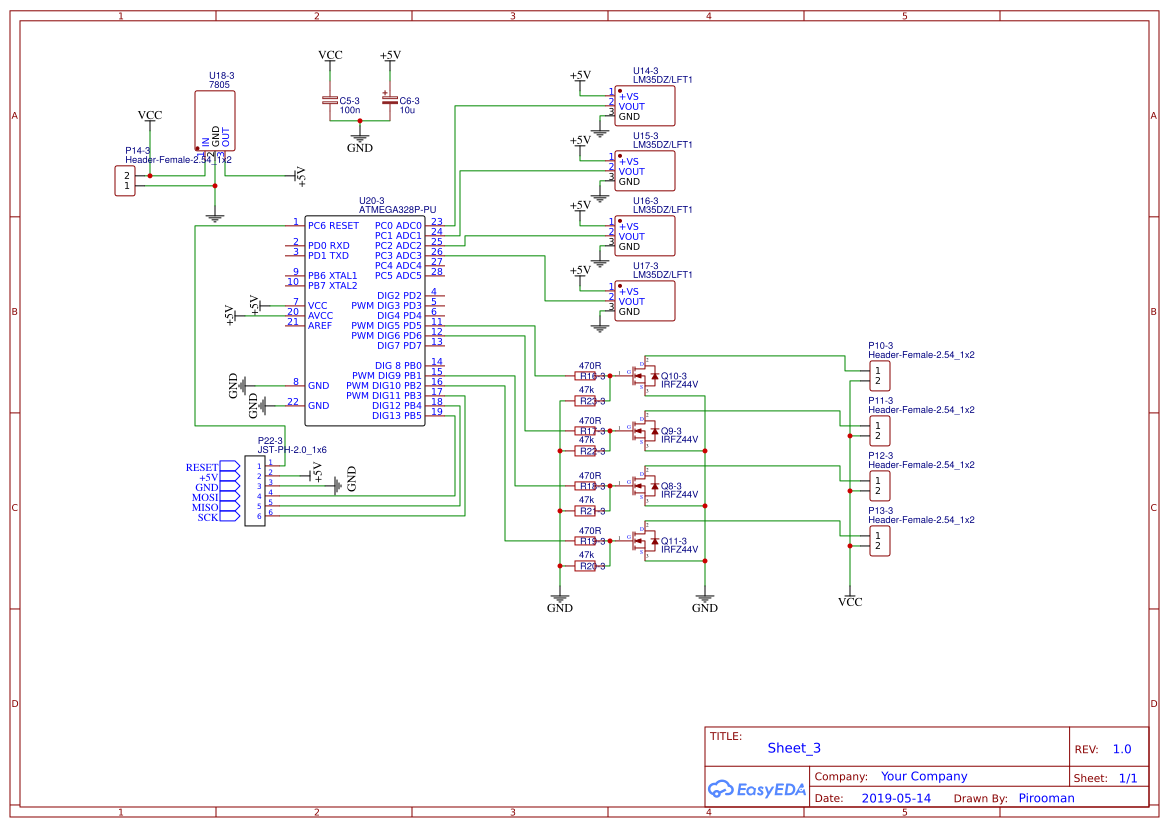Select the LM35DZ temperature sensor U14-3

(644, 105)
